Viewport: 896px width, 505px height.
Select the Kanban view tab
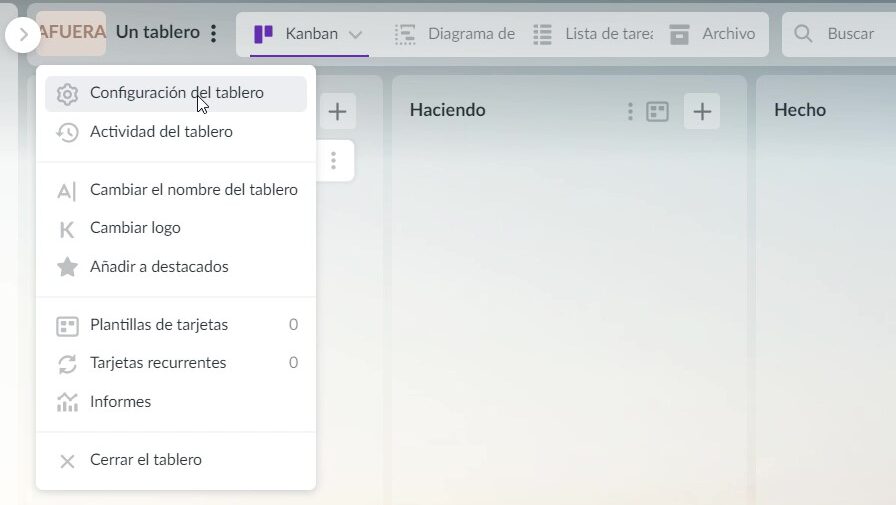309,34
